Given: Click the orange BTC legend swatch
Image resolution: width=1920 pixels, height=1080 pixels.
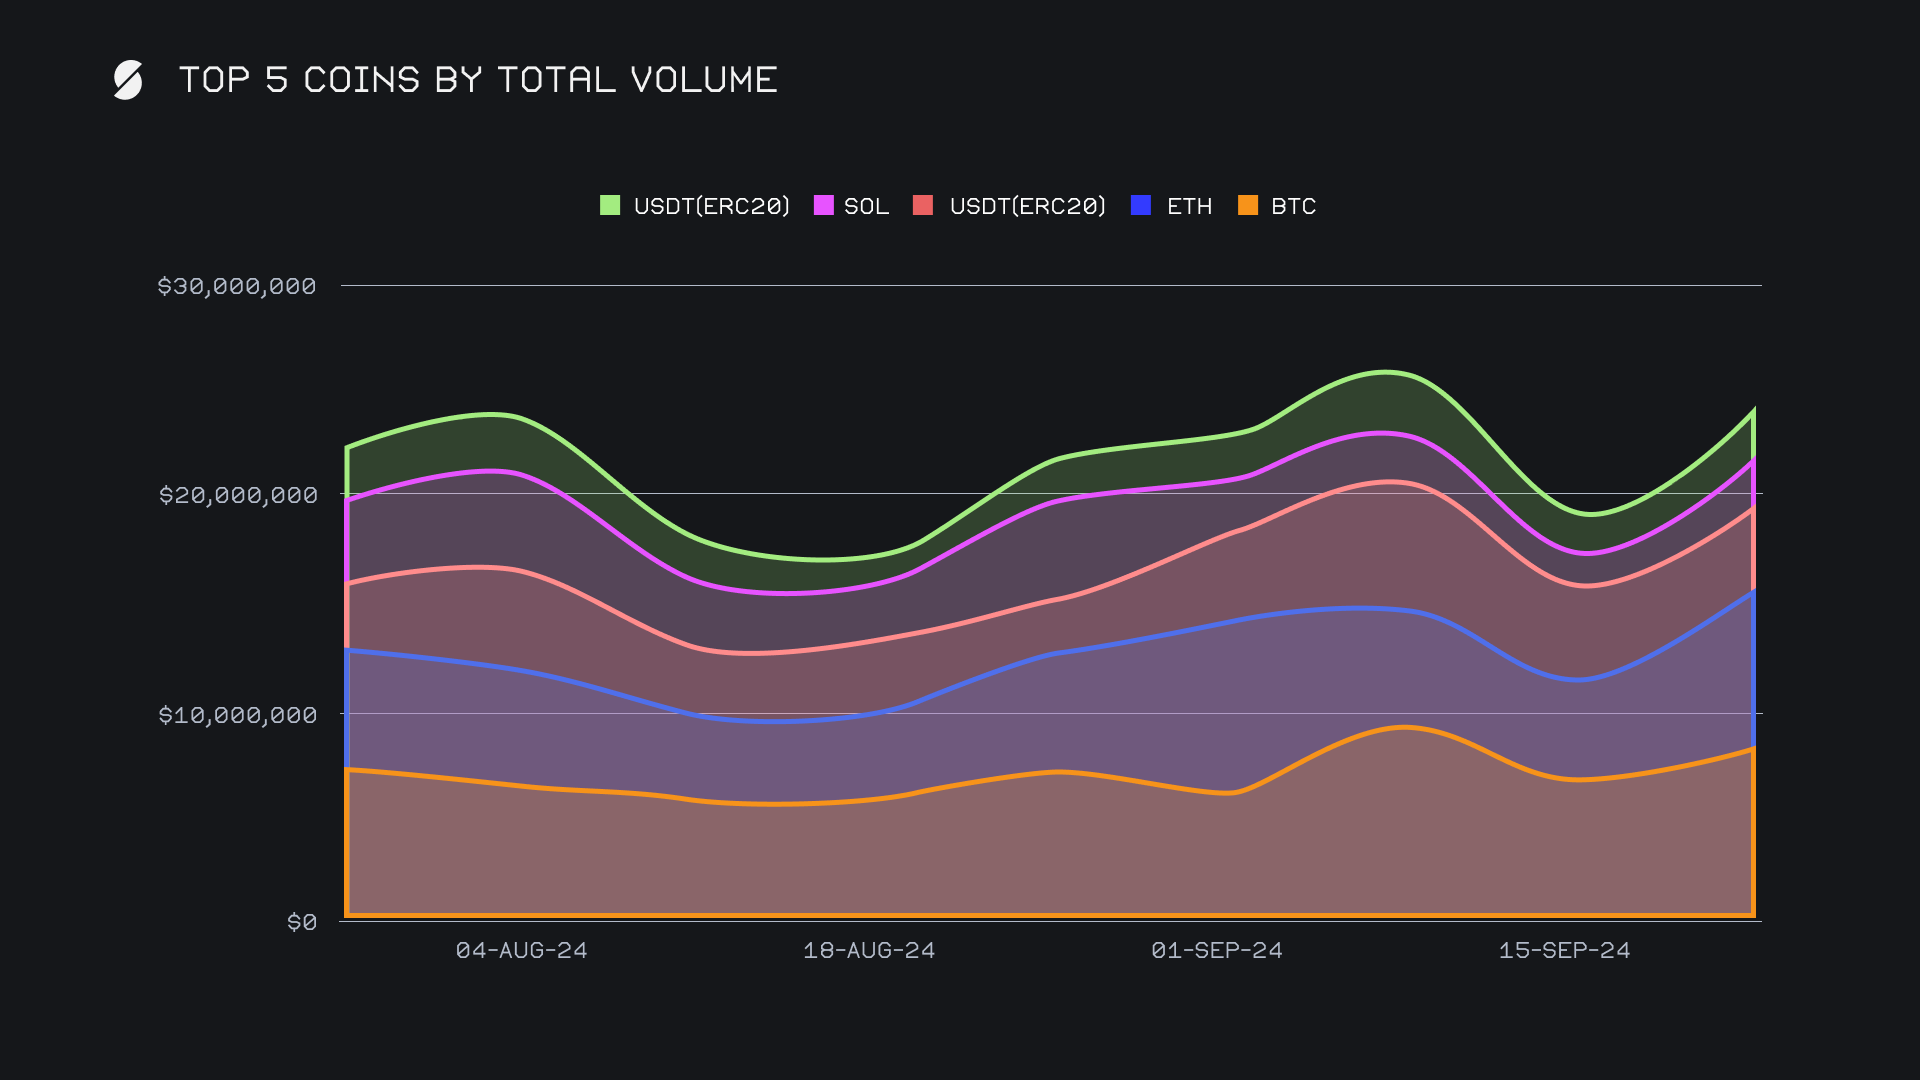Looking at the screenshot, I should 1248,206.
